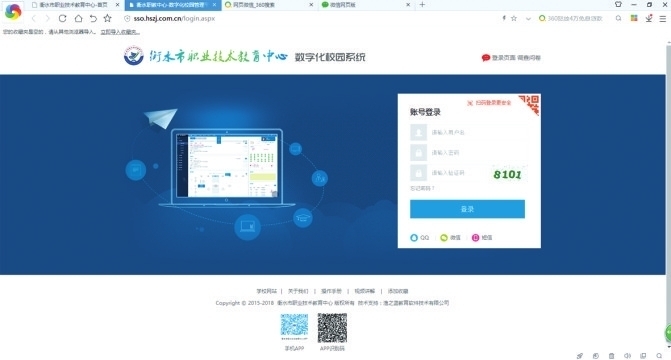671x360 pixels.
Task: Click the verification code input field
Action: [x=448, y=173]
